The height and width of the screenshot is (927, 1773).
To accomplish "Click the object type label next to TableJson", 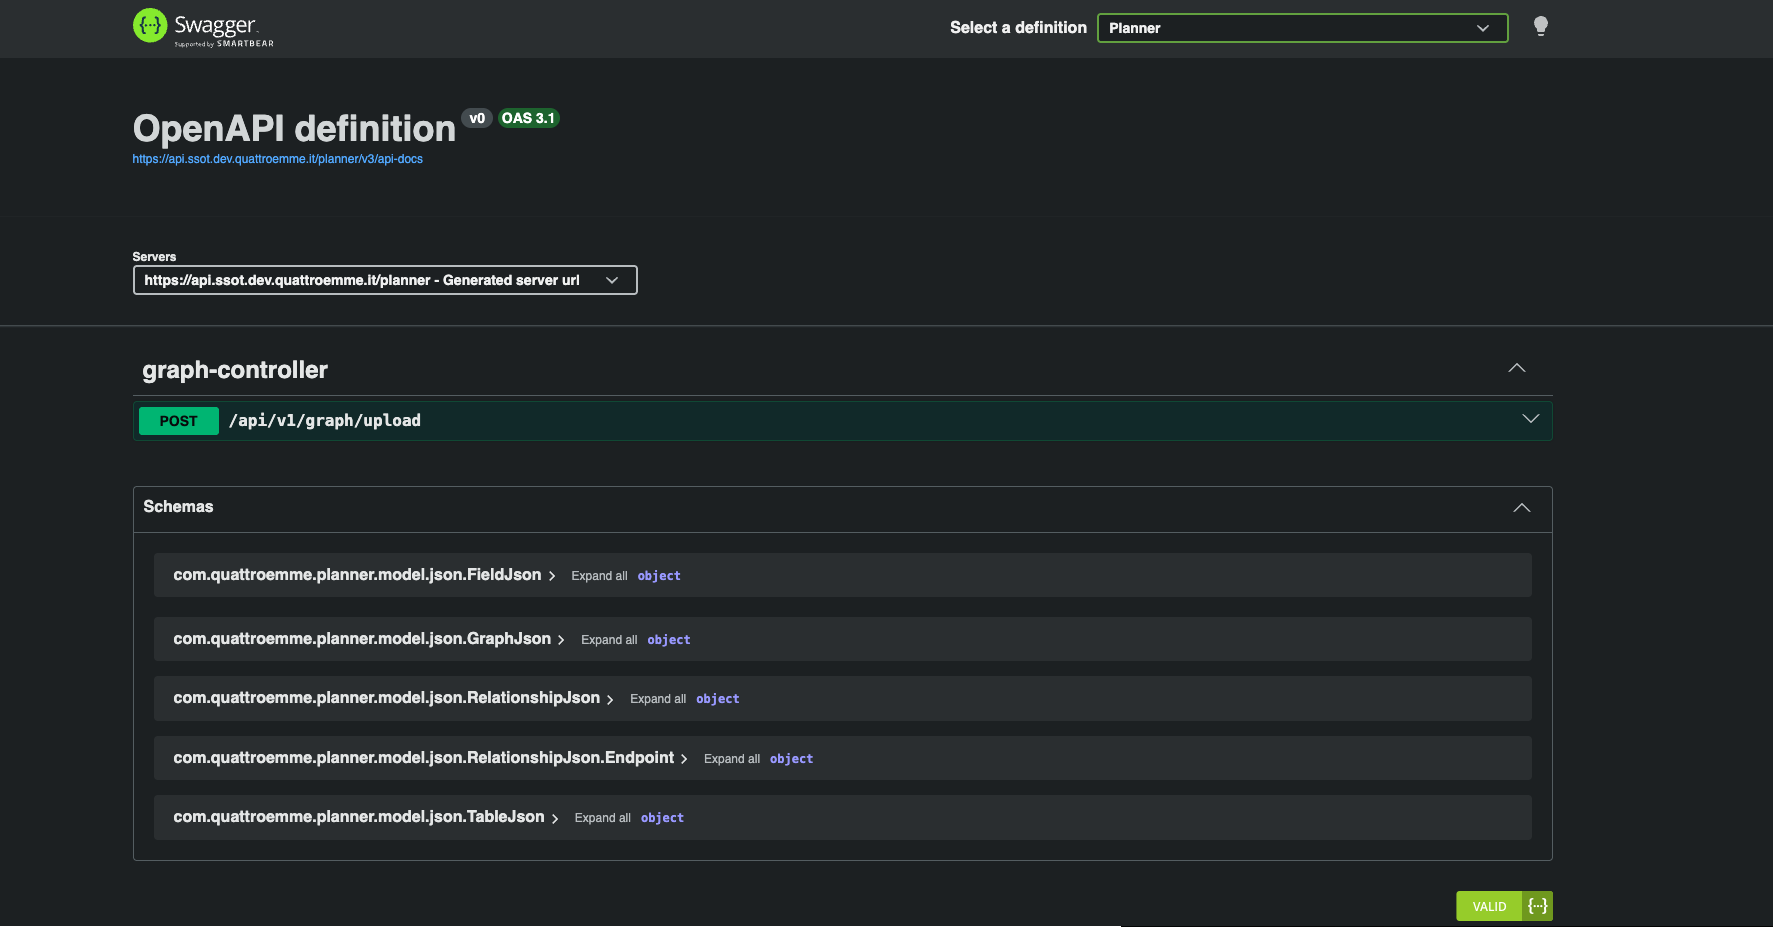I will point(662,817).
